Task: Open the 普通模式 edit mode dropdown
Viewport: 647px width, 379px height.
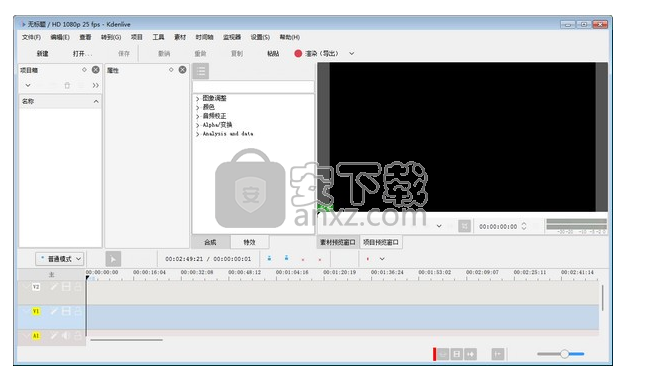Action: click(x=60, y=259)
